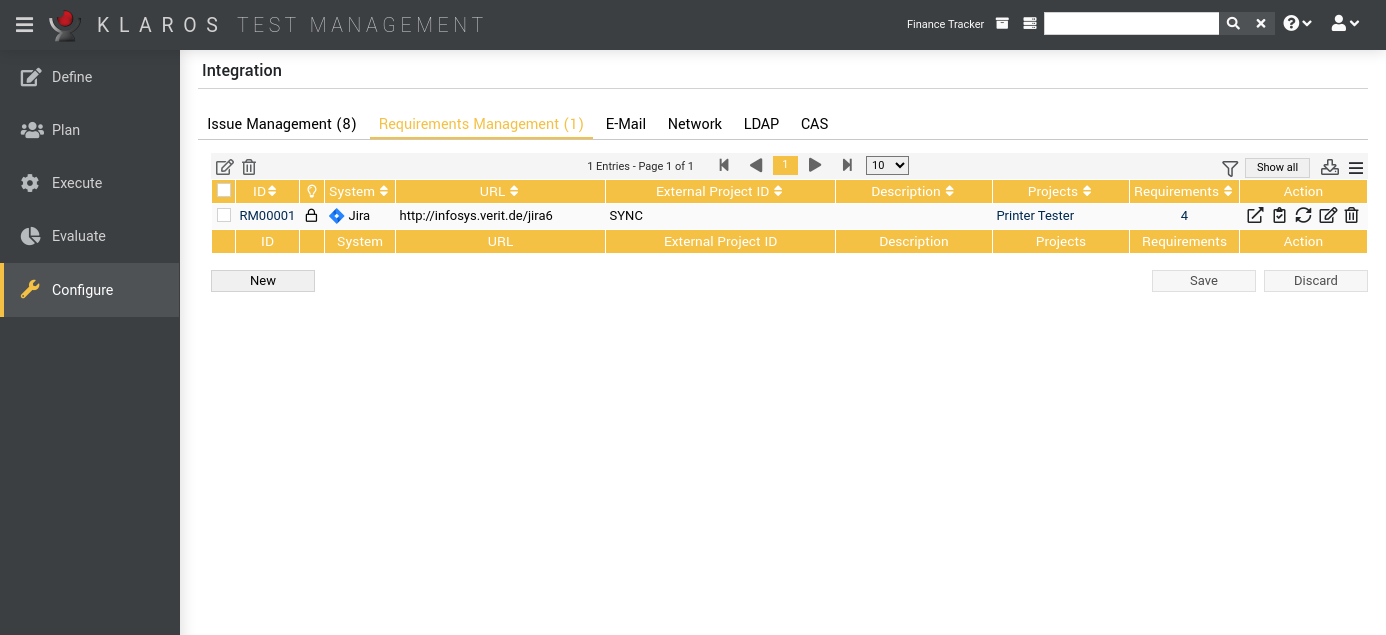Edit RM00001 using the pencil action icon

(1327, 215)
